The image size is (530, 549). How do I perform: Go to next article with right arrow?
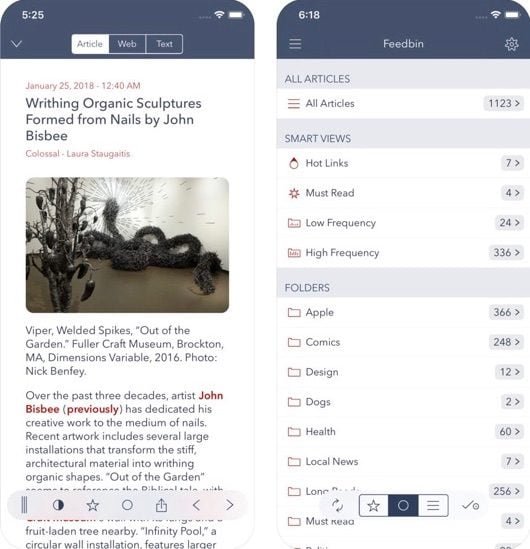(x=230, y=505)
